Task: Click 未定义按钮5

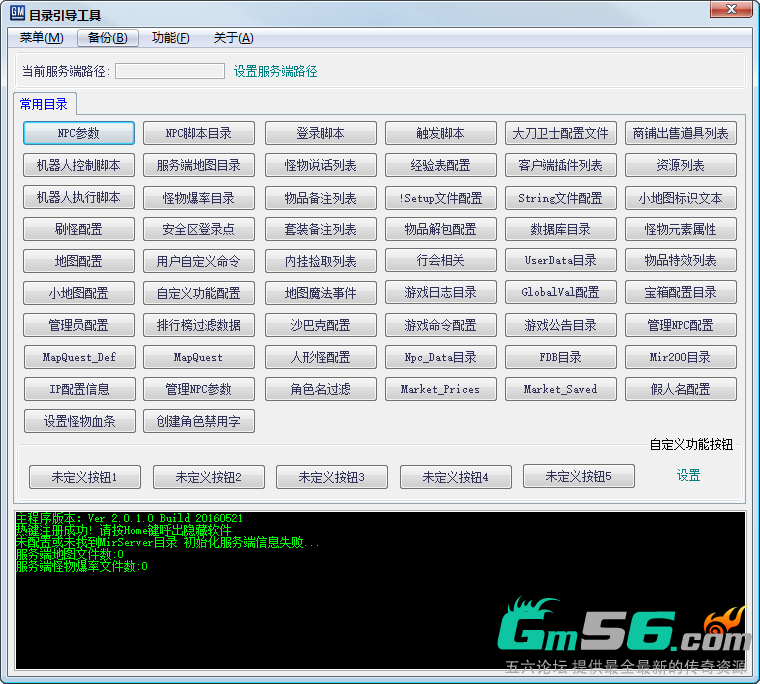Action: click(x=579, y=476)
